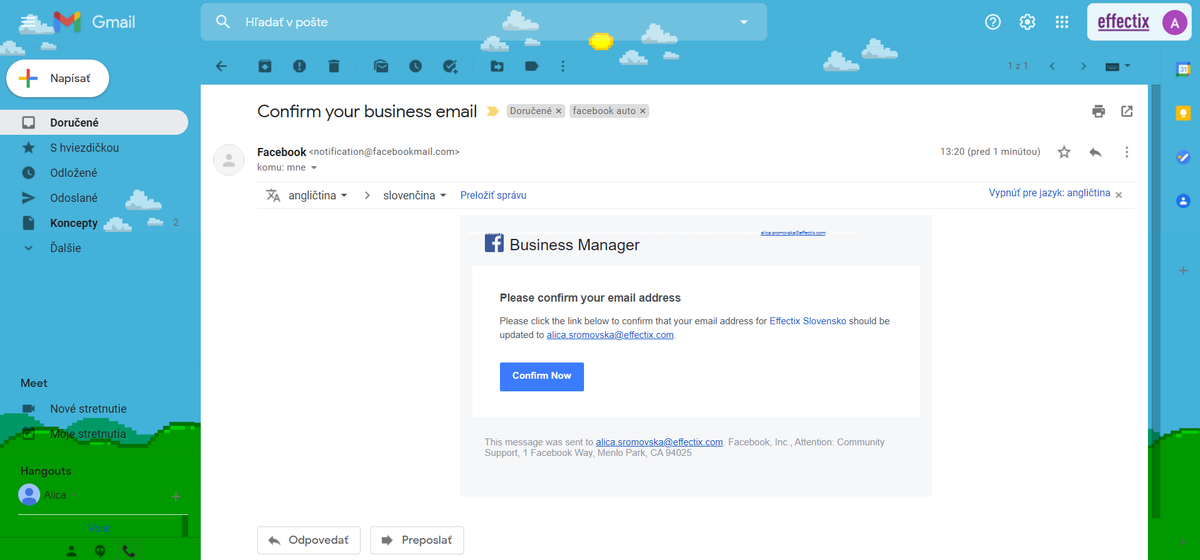Open message more options menu
Image resolution: width=1200 pixels, height=560 pixels.
[x=1127, y=152]
